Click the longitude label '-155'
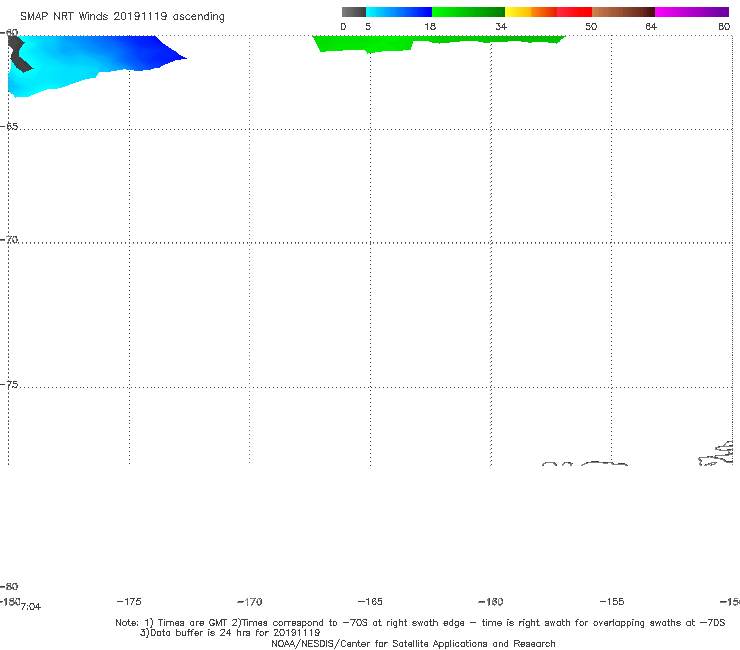 tap(612, 601)
